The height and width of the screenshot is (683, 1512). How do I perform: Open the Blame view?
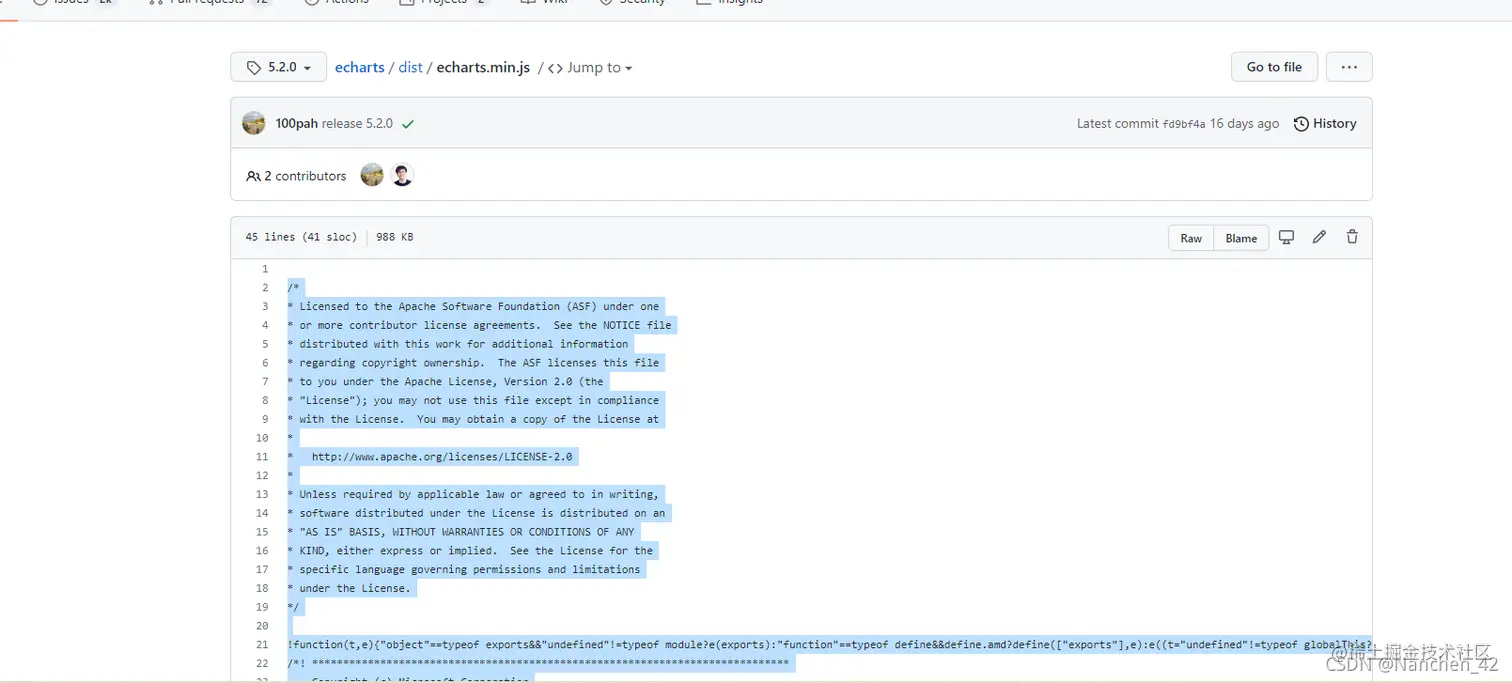click(x=1241, y=238)
